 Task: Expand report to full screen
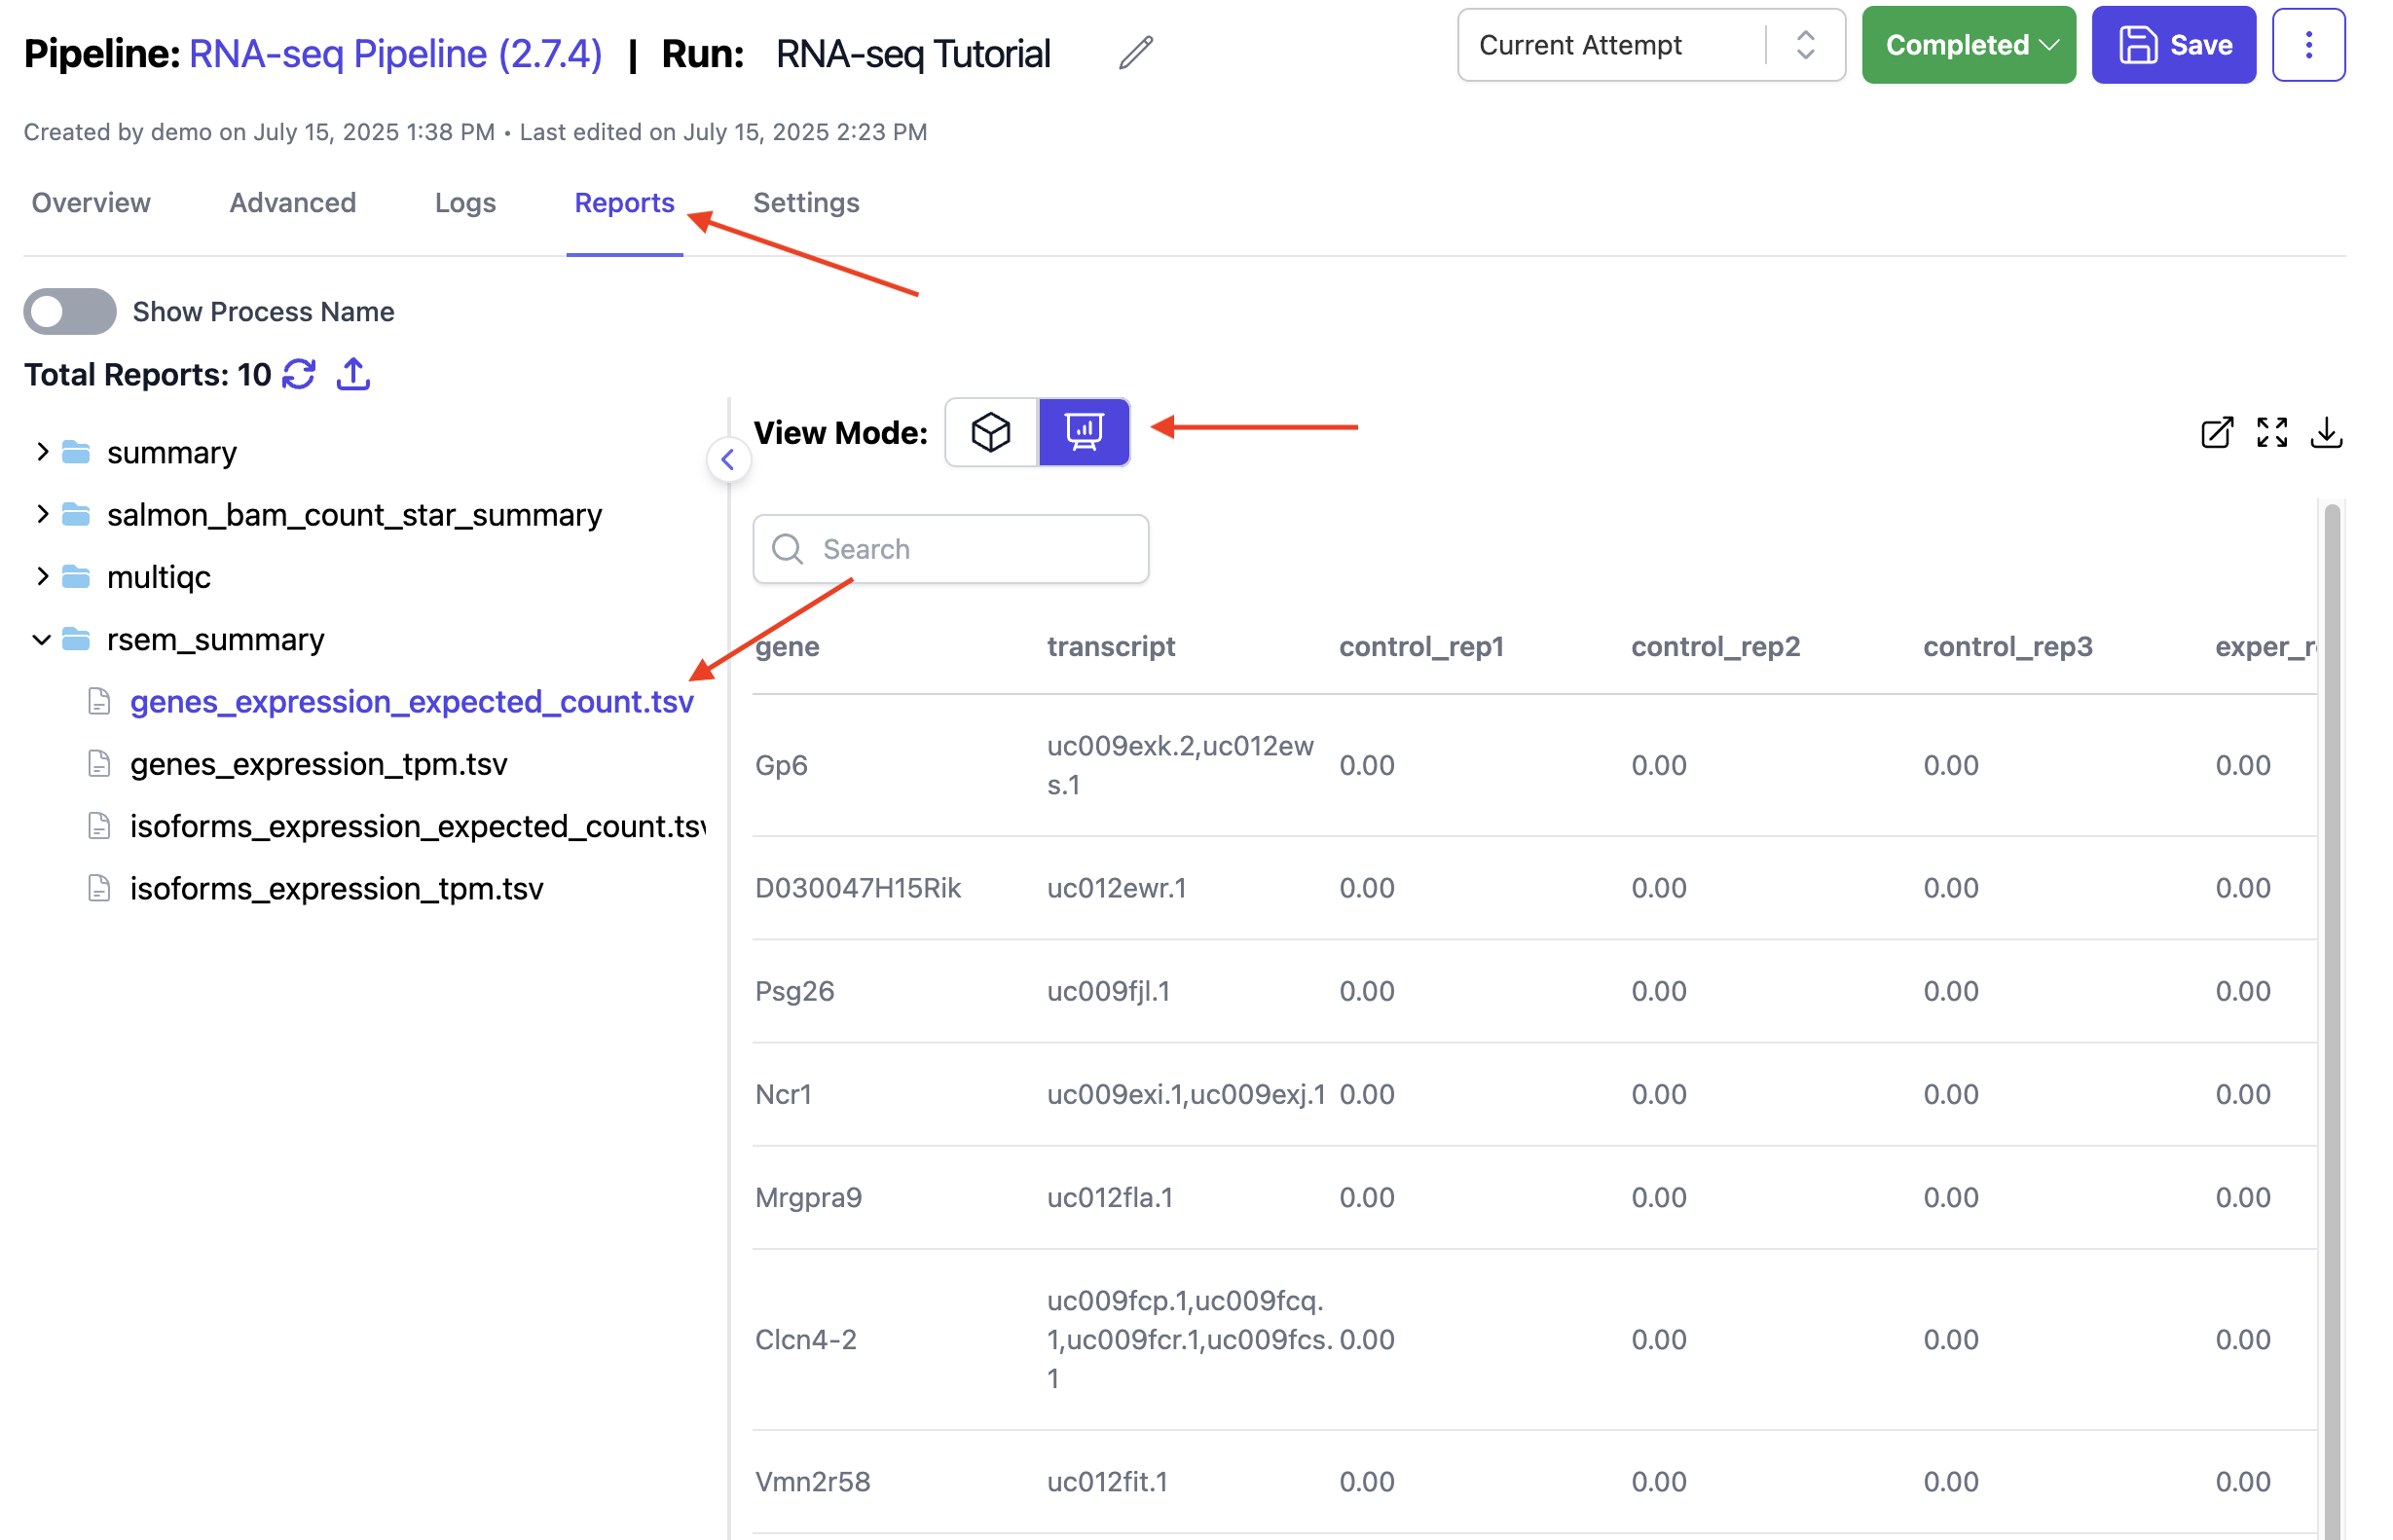coord(2270,432)
